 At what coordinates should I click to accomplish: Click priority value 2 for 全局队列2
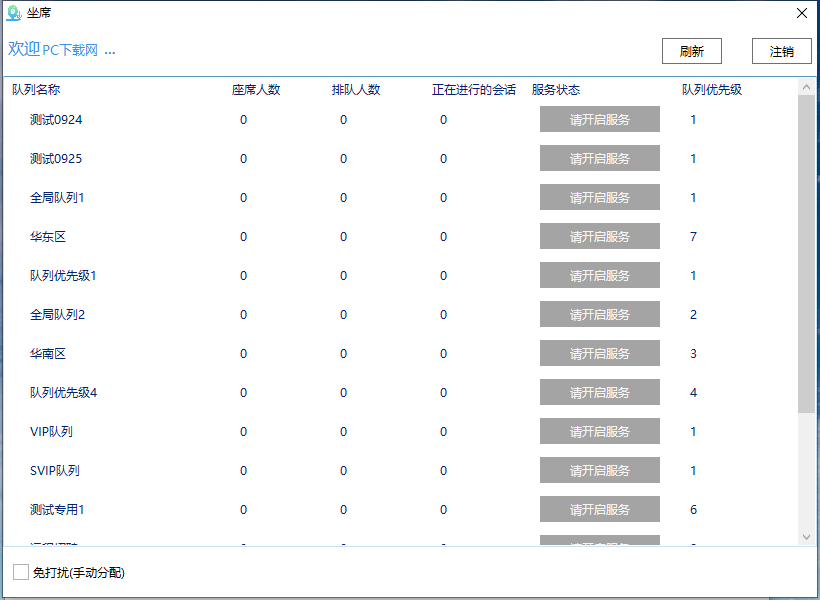pyautogui.click(x=693, y=314)
